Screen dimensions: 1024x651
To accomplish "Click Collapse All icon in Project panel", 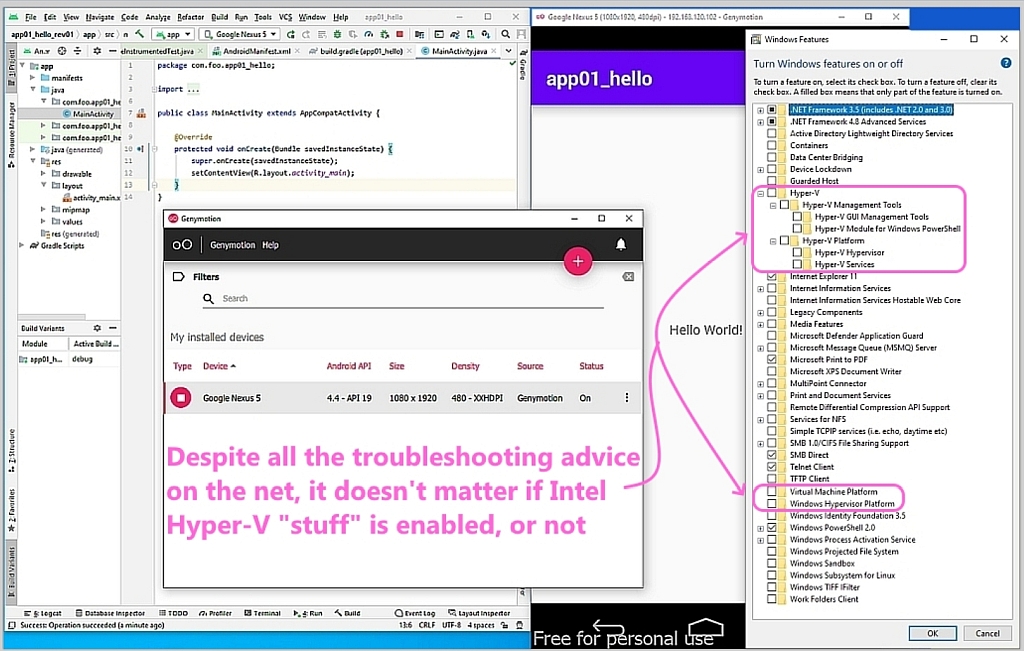I will point(78,50).
